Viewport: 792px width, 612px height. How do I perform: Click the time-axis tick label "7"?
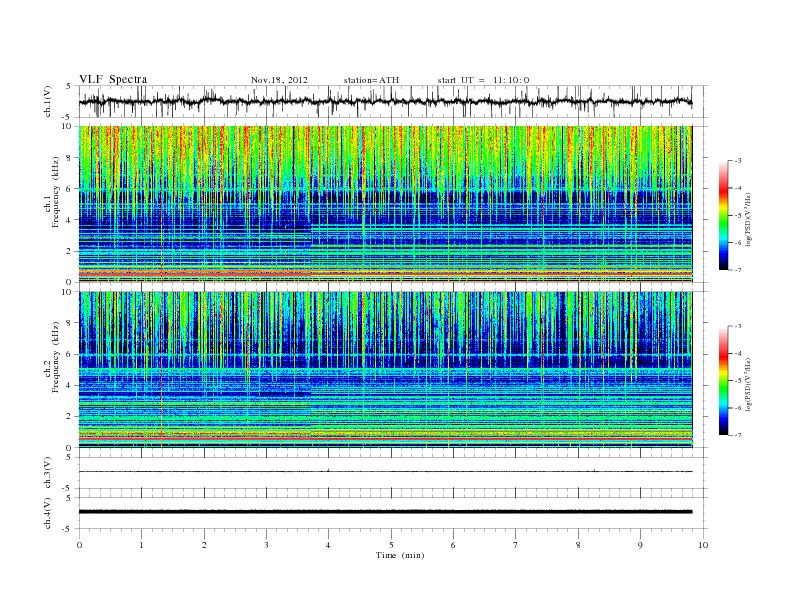[516, 545]
